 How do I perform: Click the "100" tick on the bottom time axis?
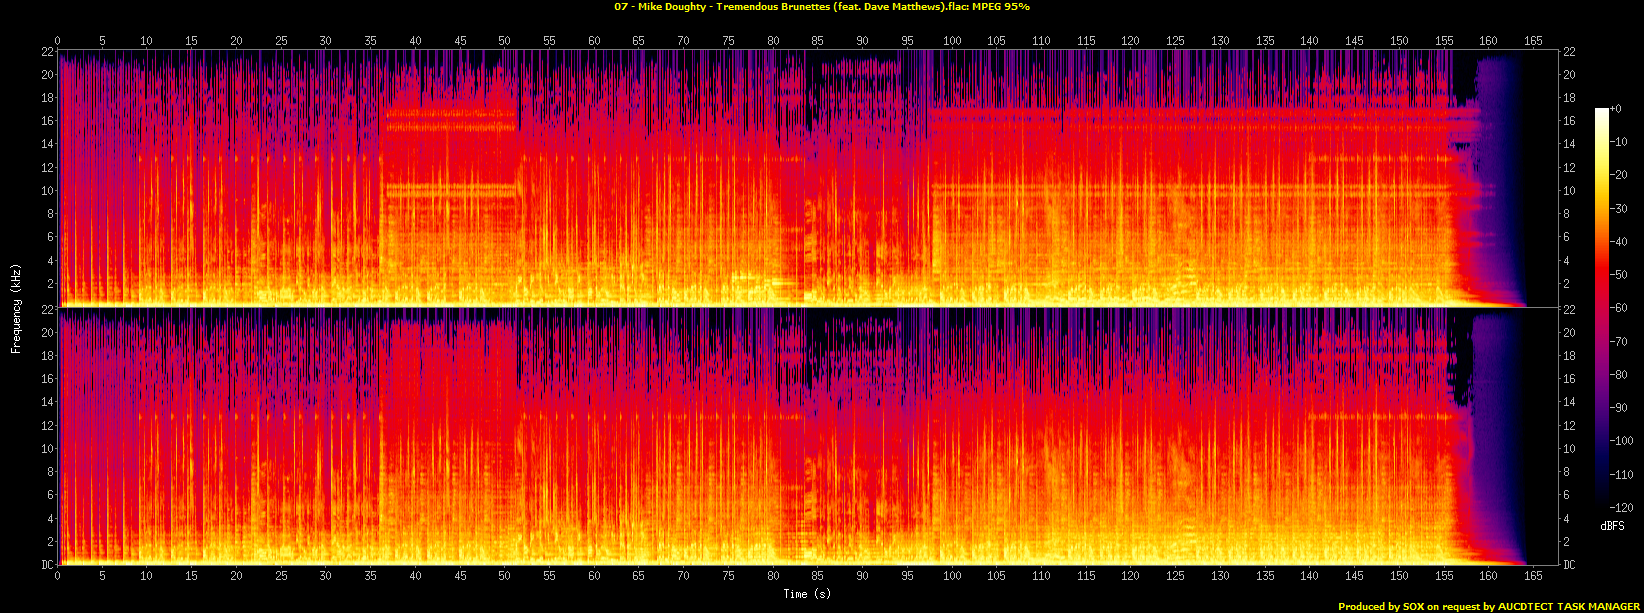coord(952,574)
